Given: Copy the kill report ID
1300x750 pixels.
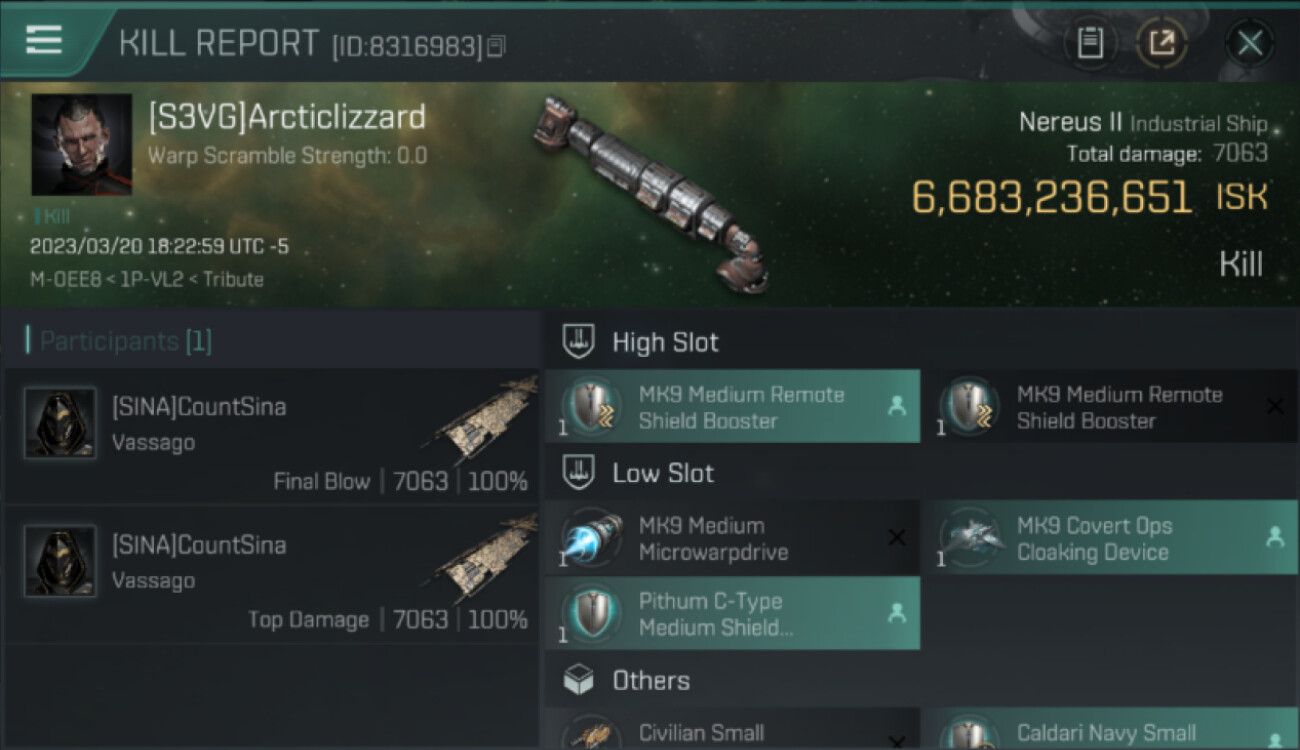Looking at the screenshot, I should (497, 46).
